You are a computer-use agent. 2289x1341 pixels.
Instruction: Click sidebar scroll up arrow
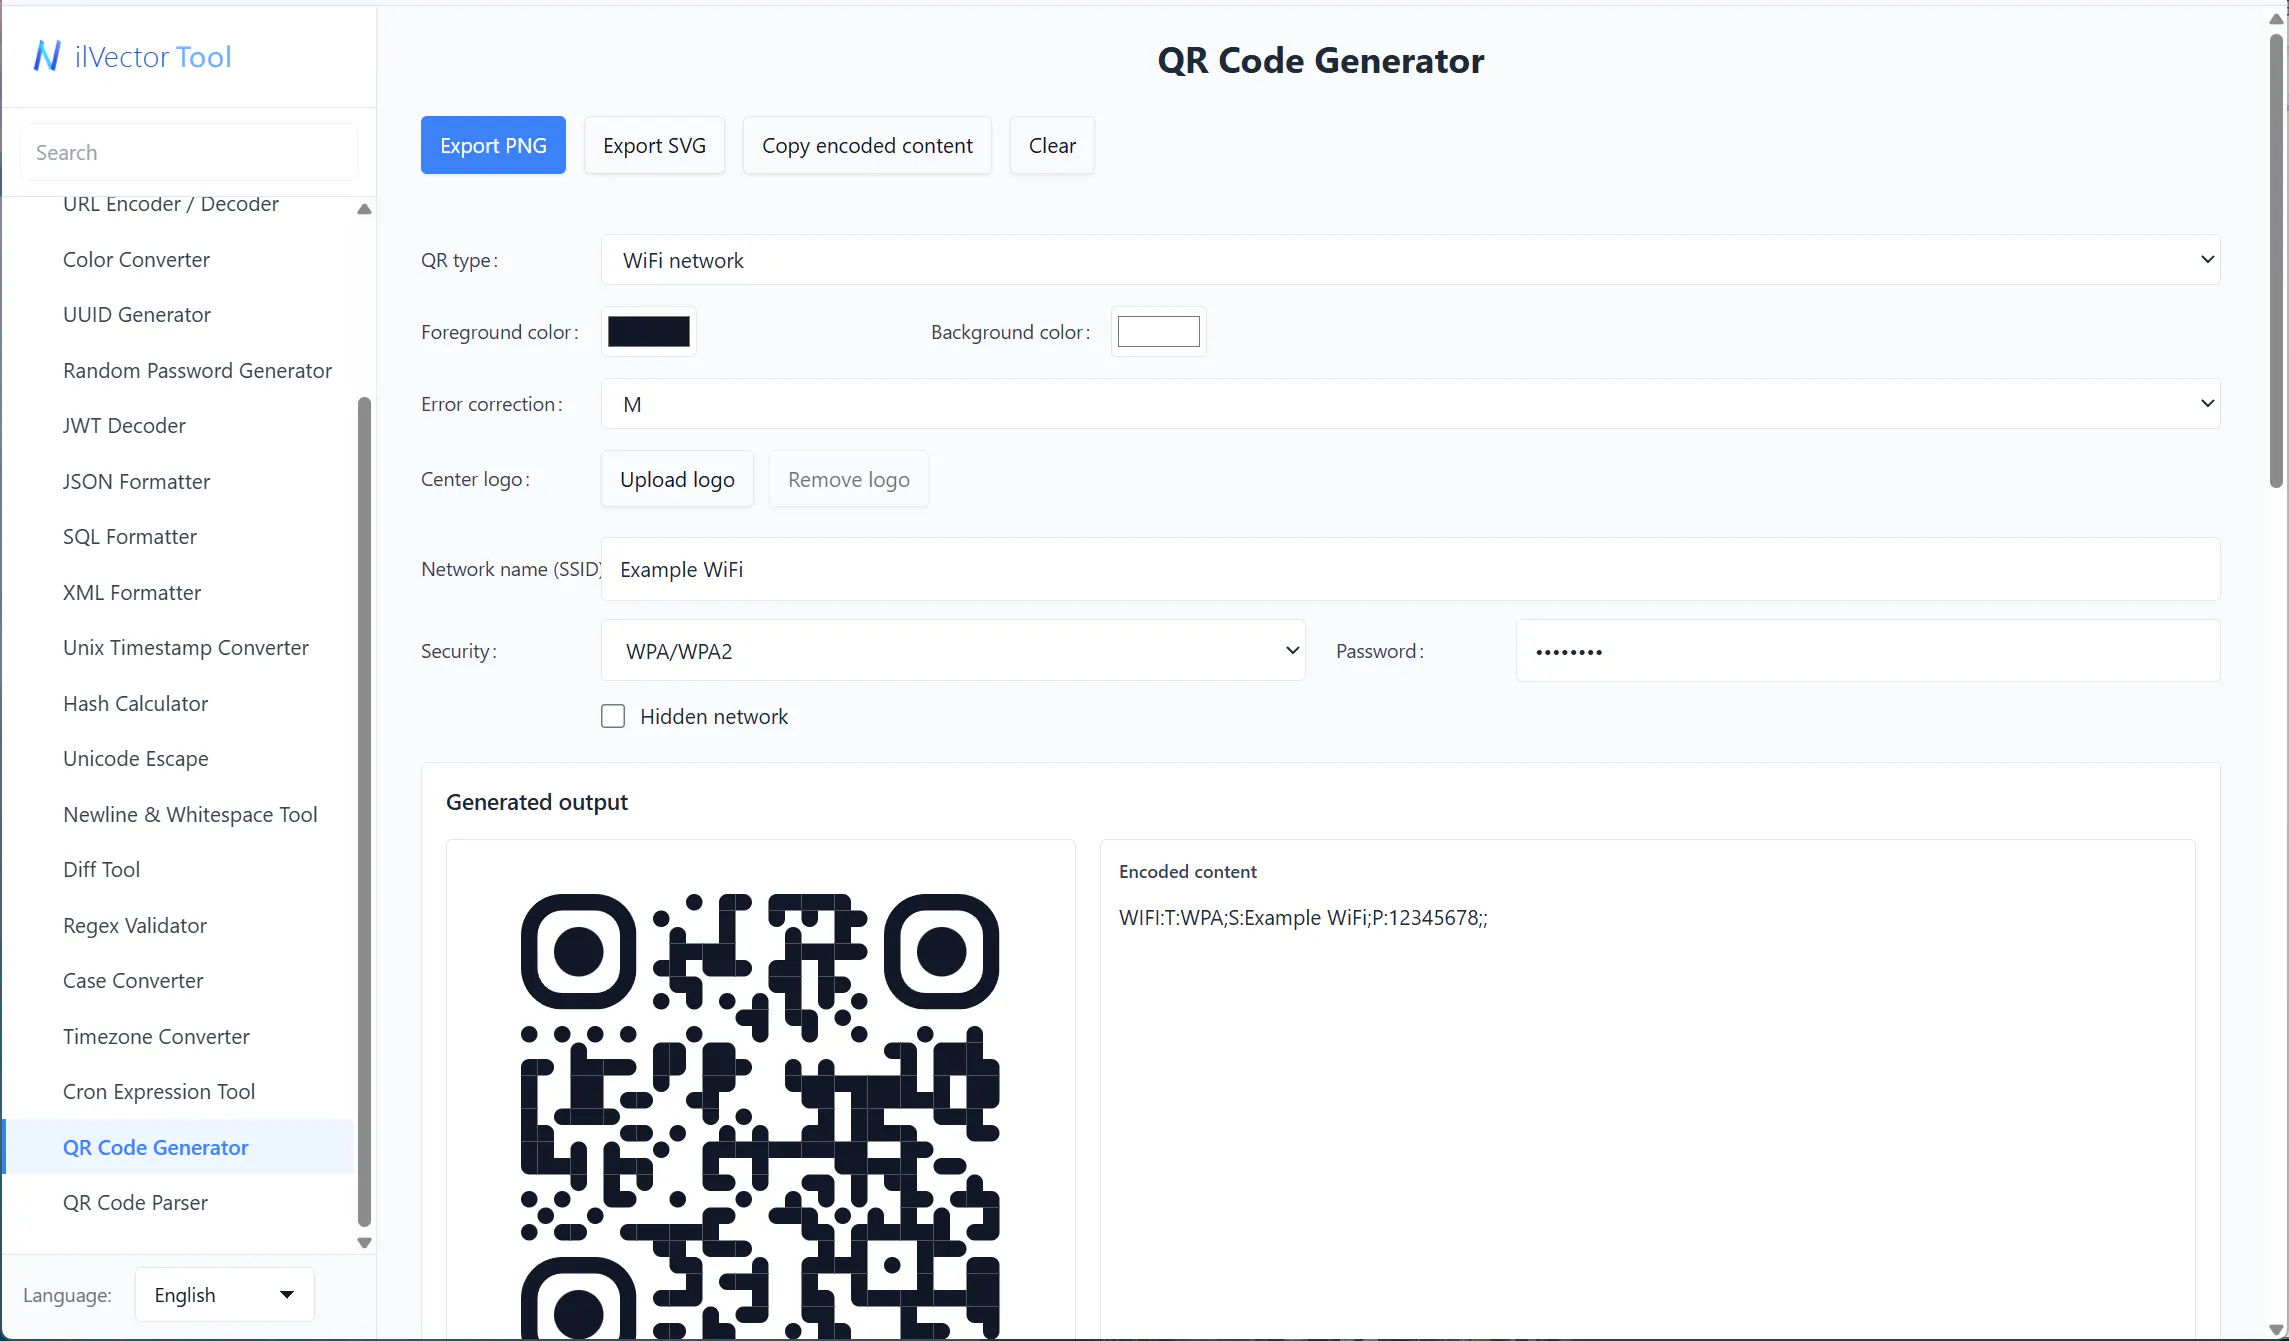click(x=364, y=209)
